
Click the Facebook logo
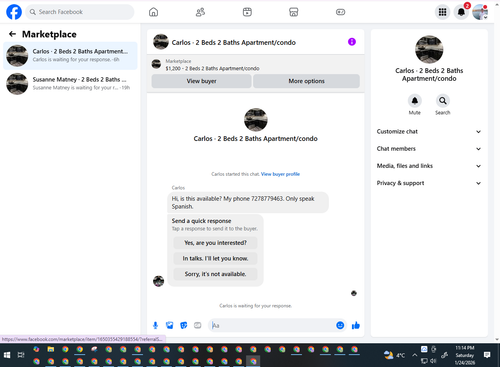pyautogui.click(x=14, y=12)
